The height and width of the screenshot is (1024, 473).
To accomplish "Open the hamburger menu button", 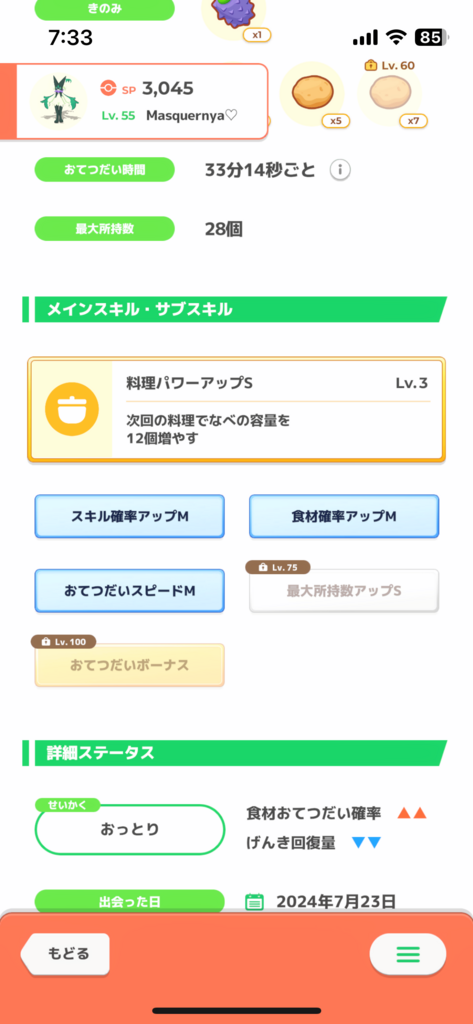I will 408,954.
